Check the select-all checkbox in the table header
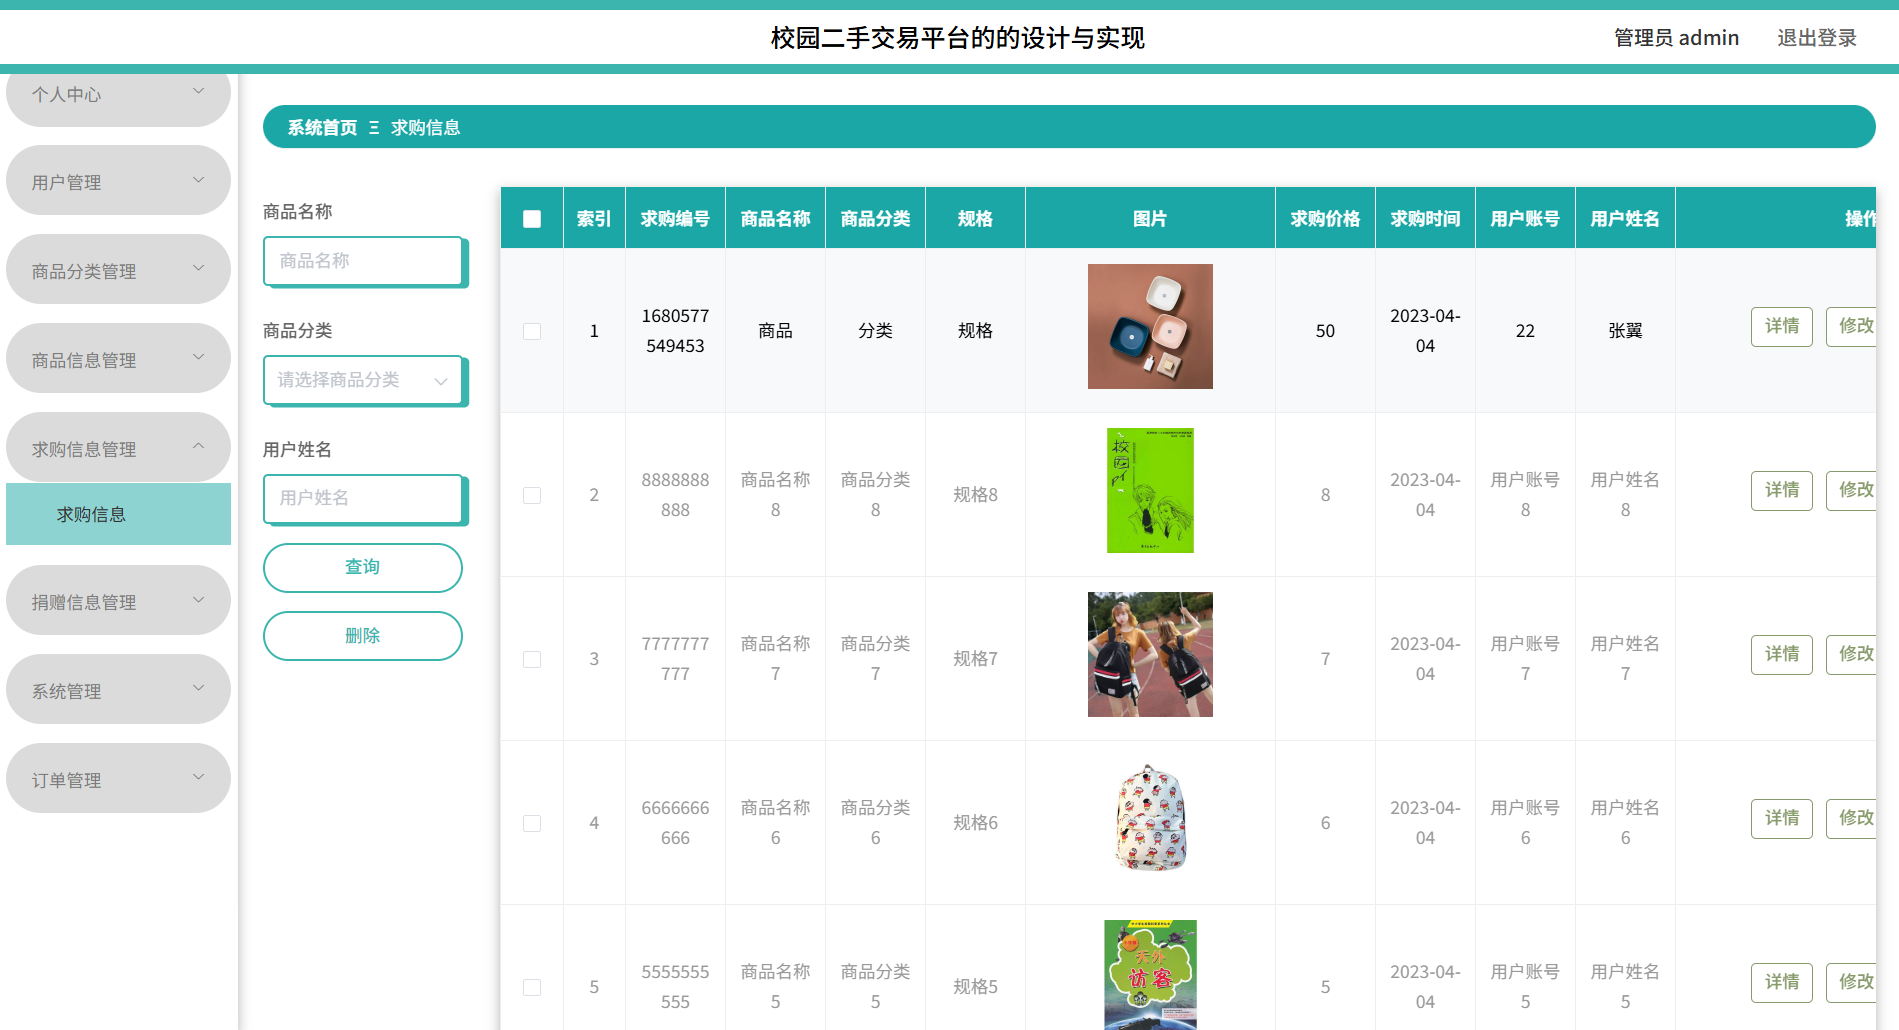 click(x=531, y=217)
